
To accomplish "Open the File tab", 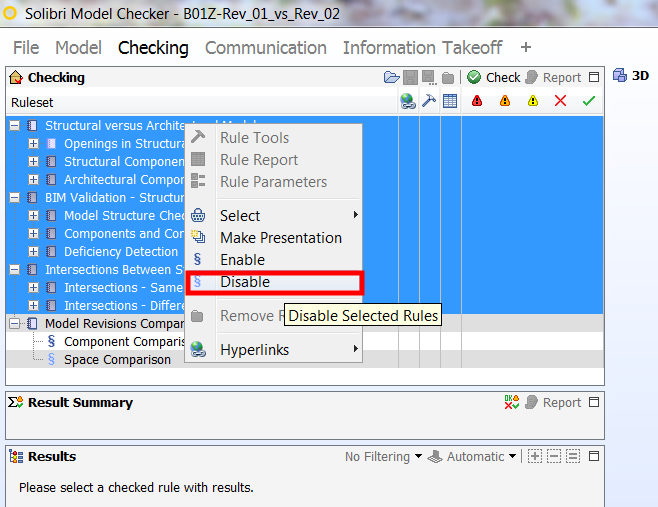I will coord(26,48).
